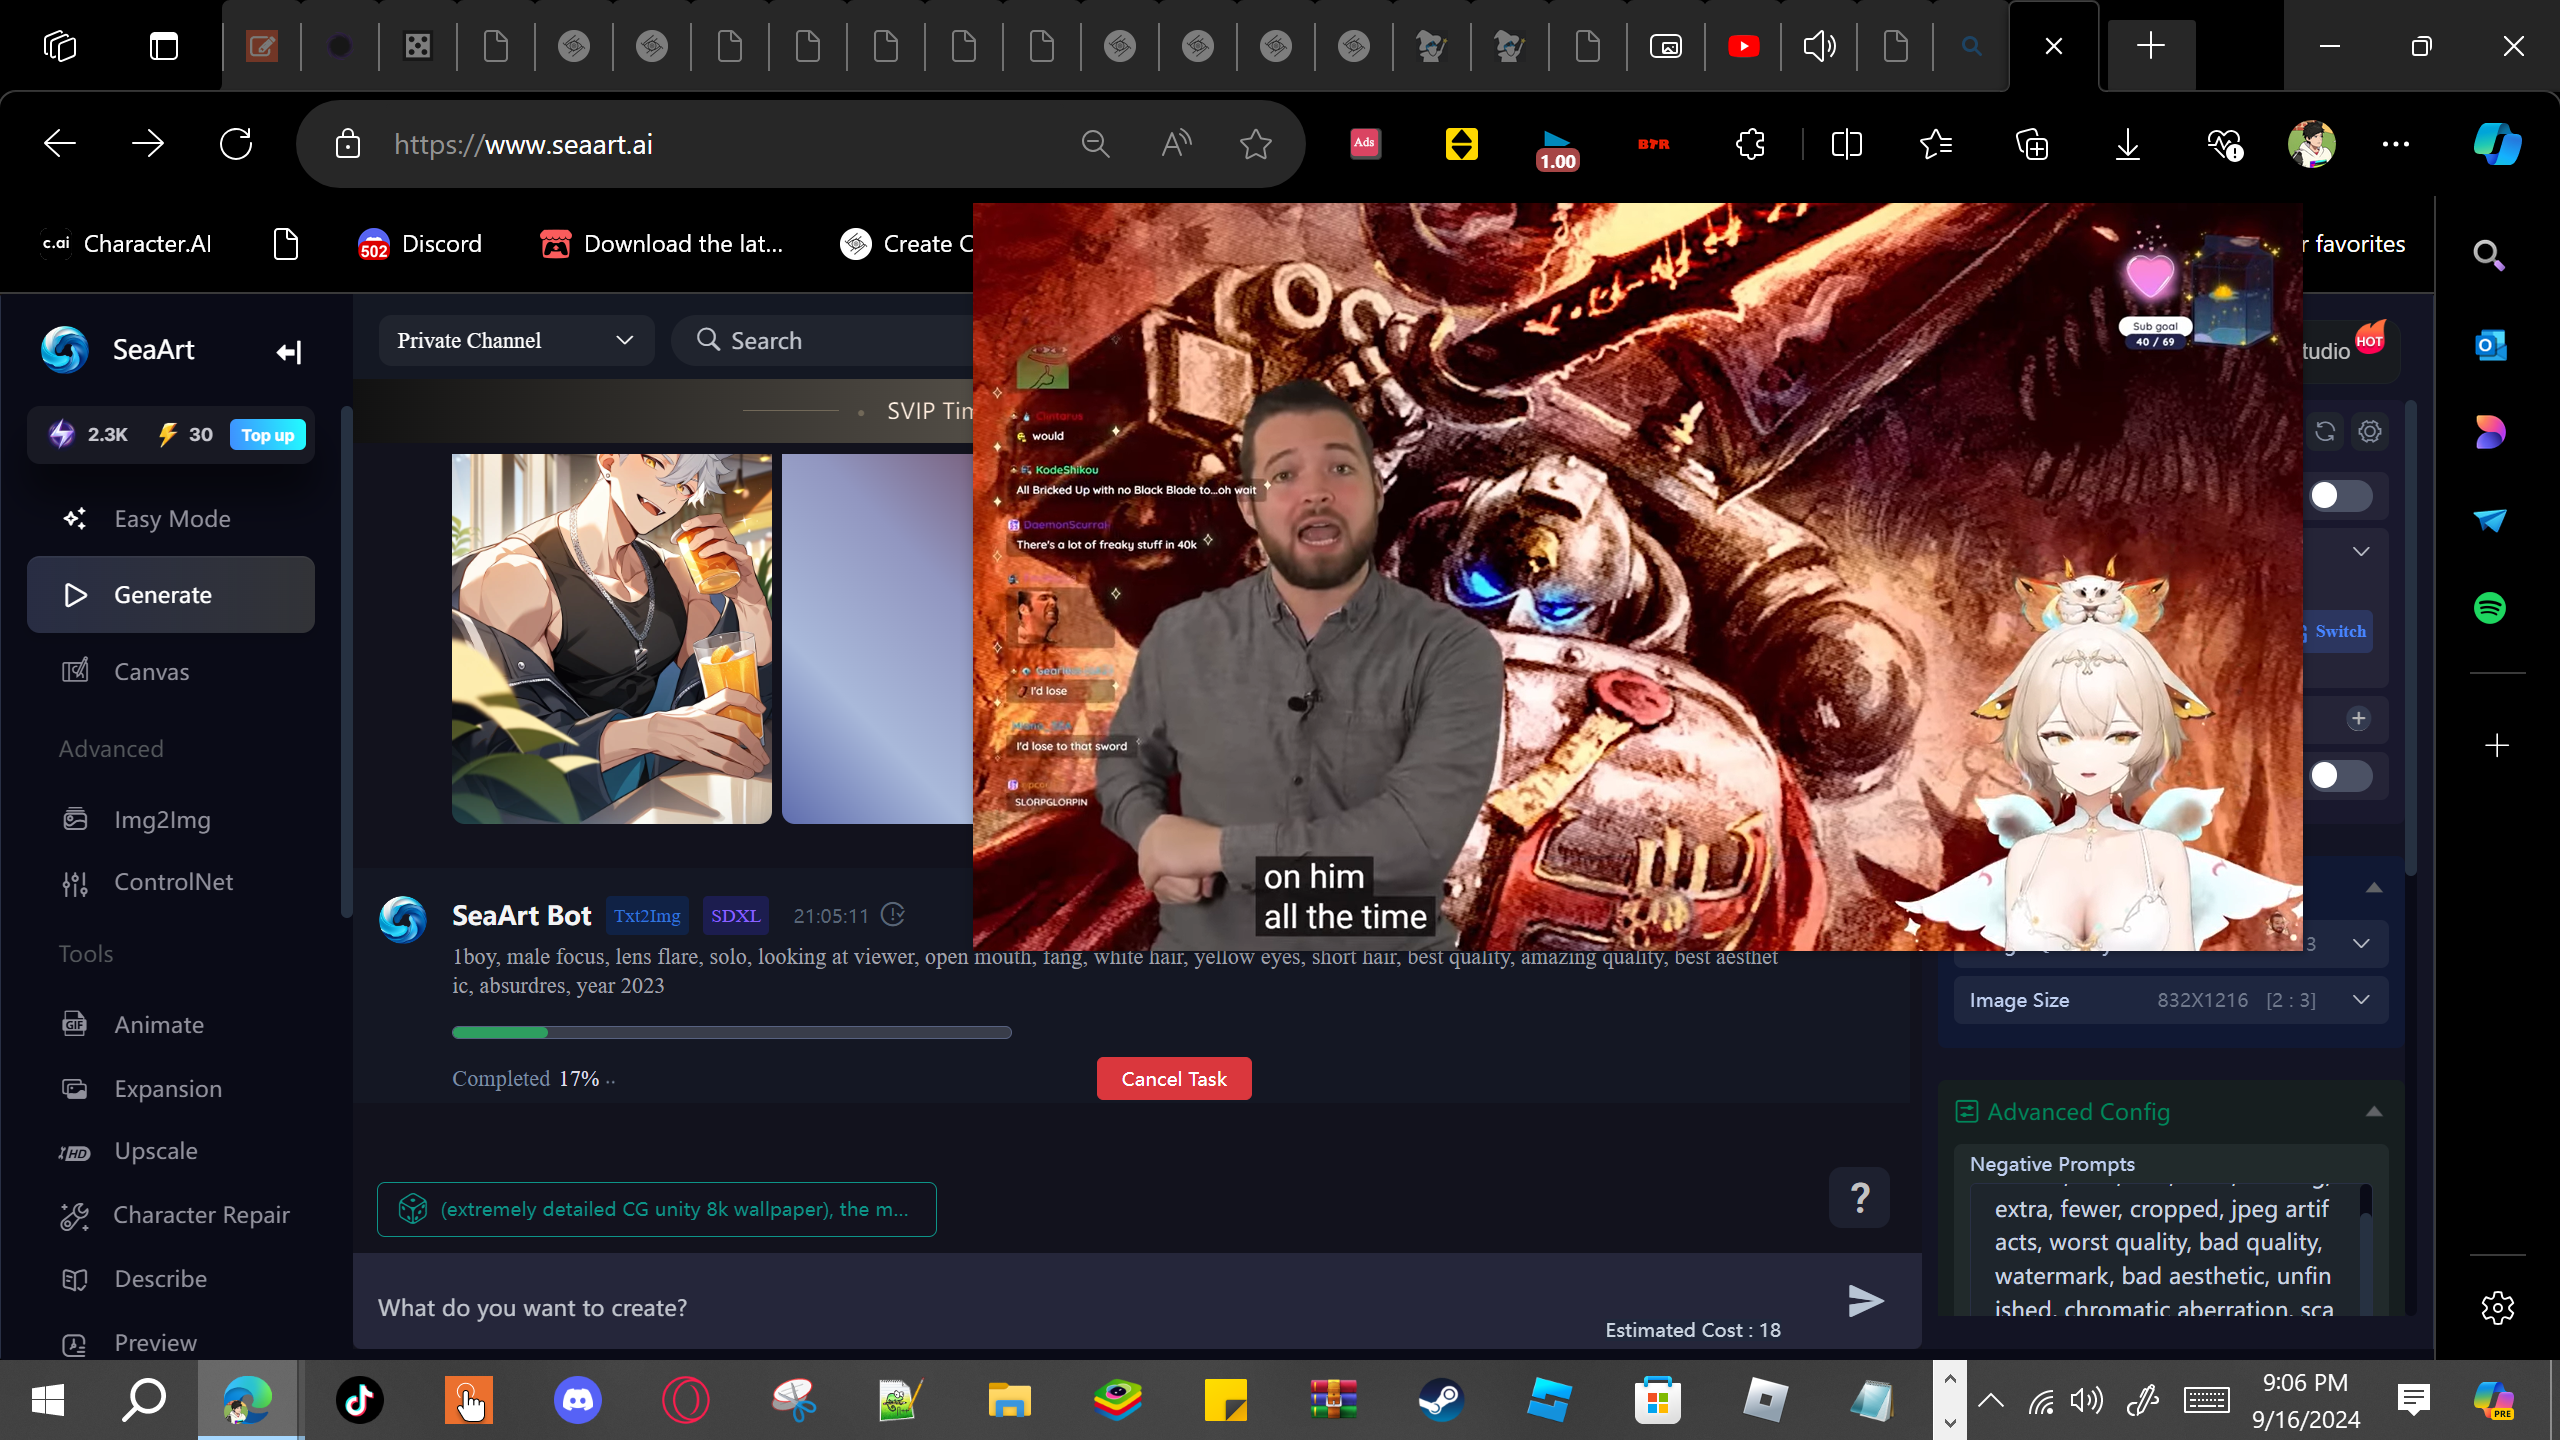Screen dimensions: 2560x1440
Task: Click the browser address bar URL
Action: pyautogui.click(x=524, y=145)
